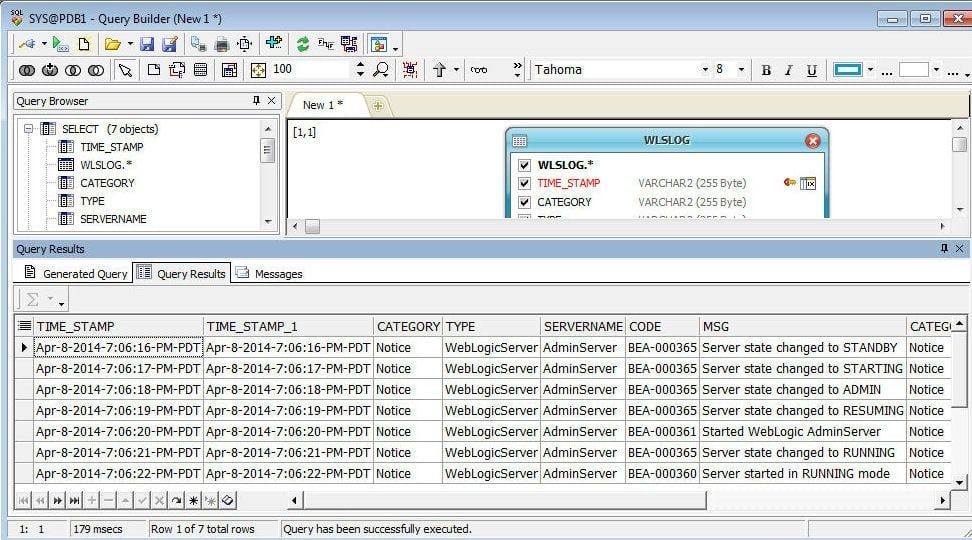Viewport: 972px width, 540px height.
Task: Apply bold formatting with B
Action: [x=766, y=70]
